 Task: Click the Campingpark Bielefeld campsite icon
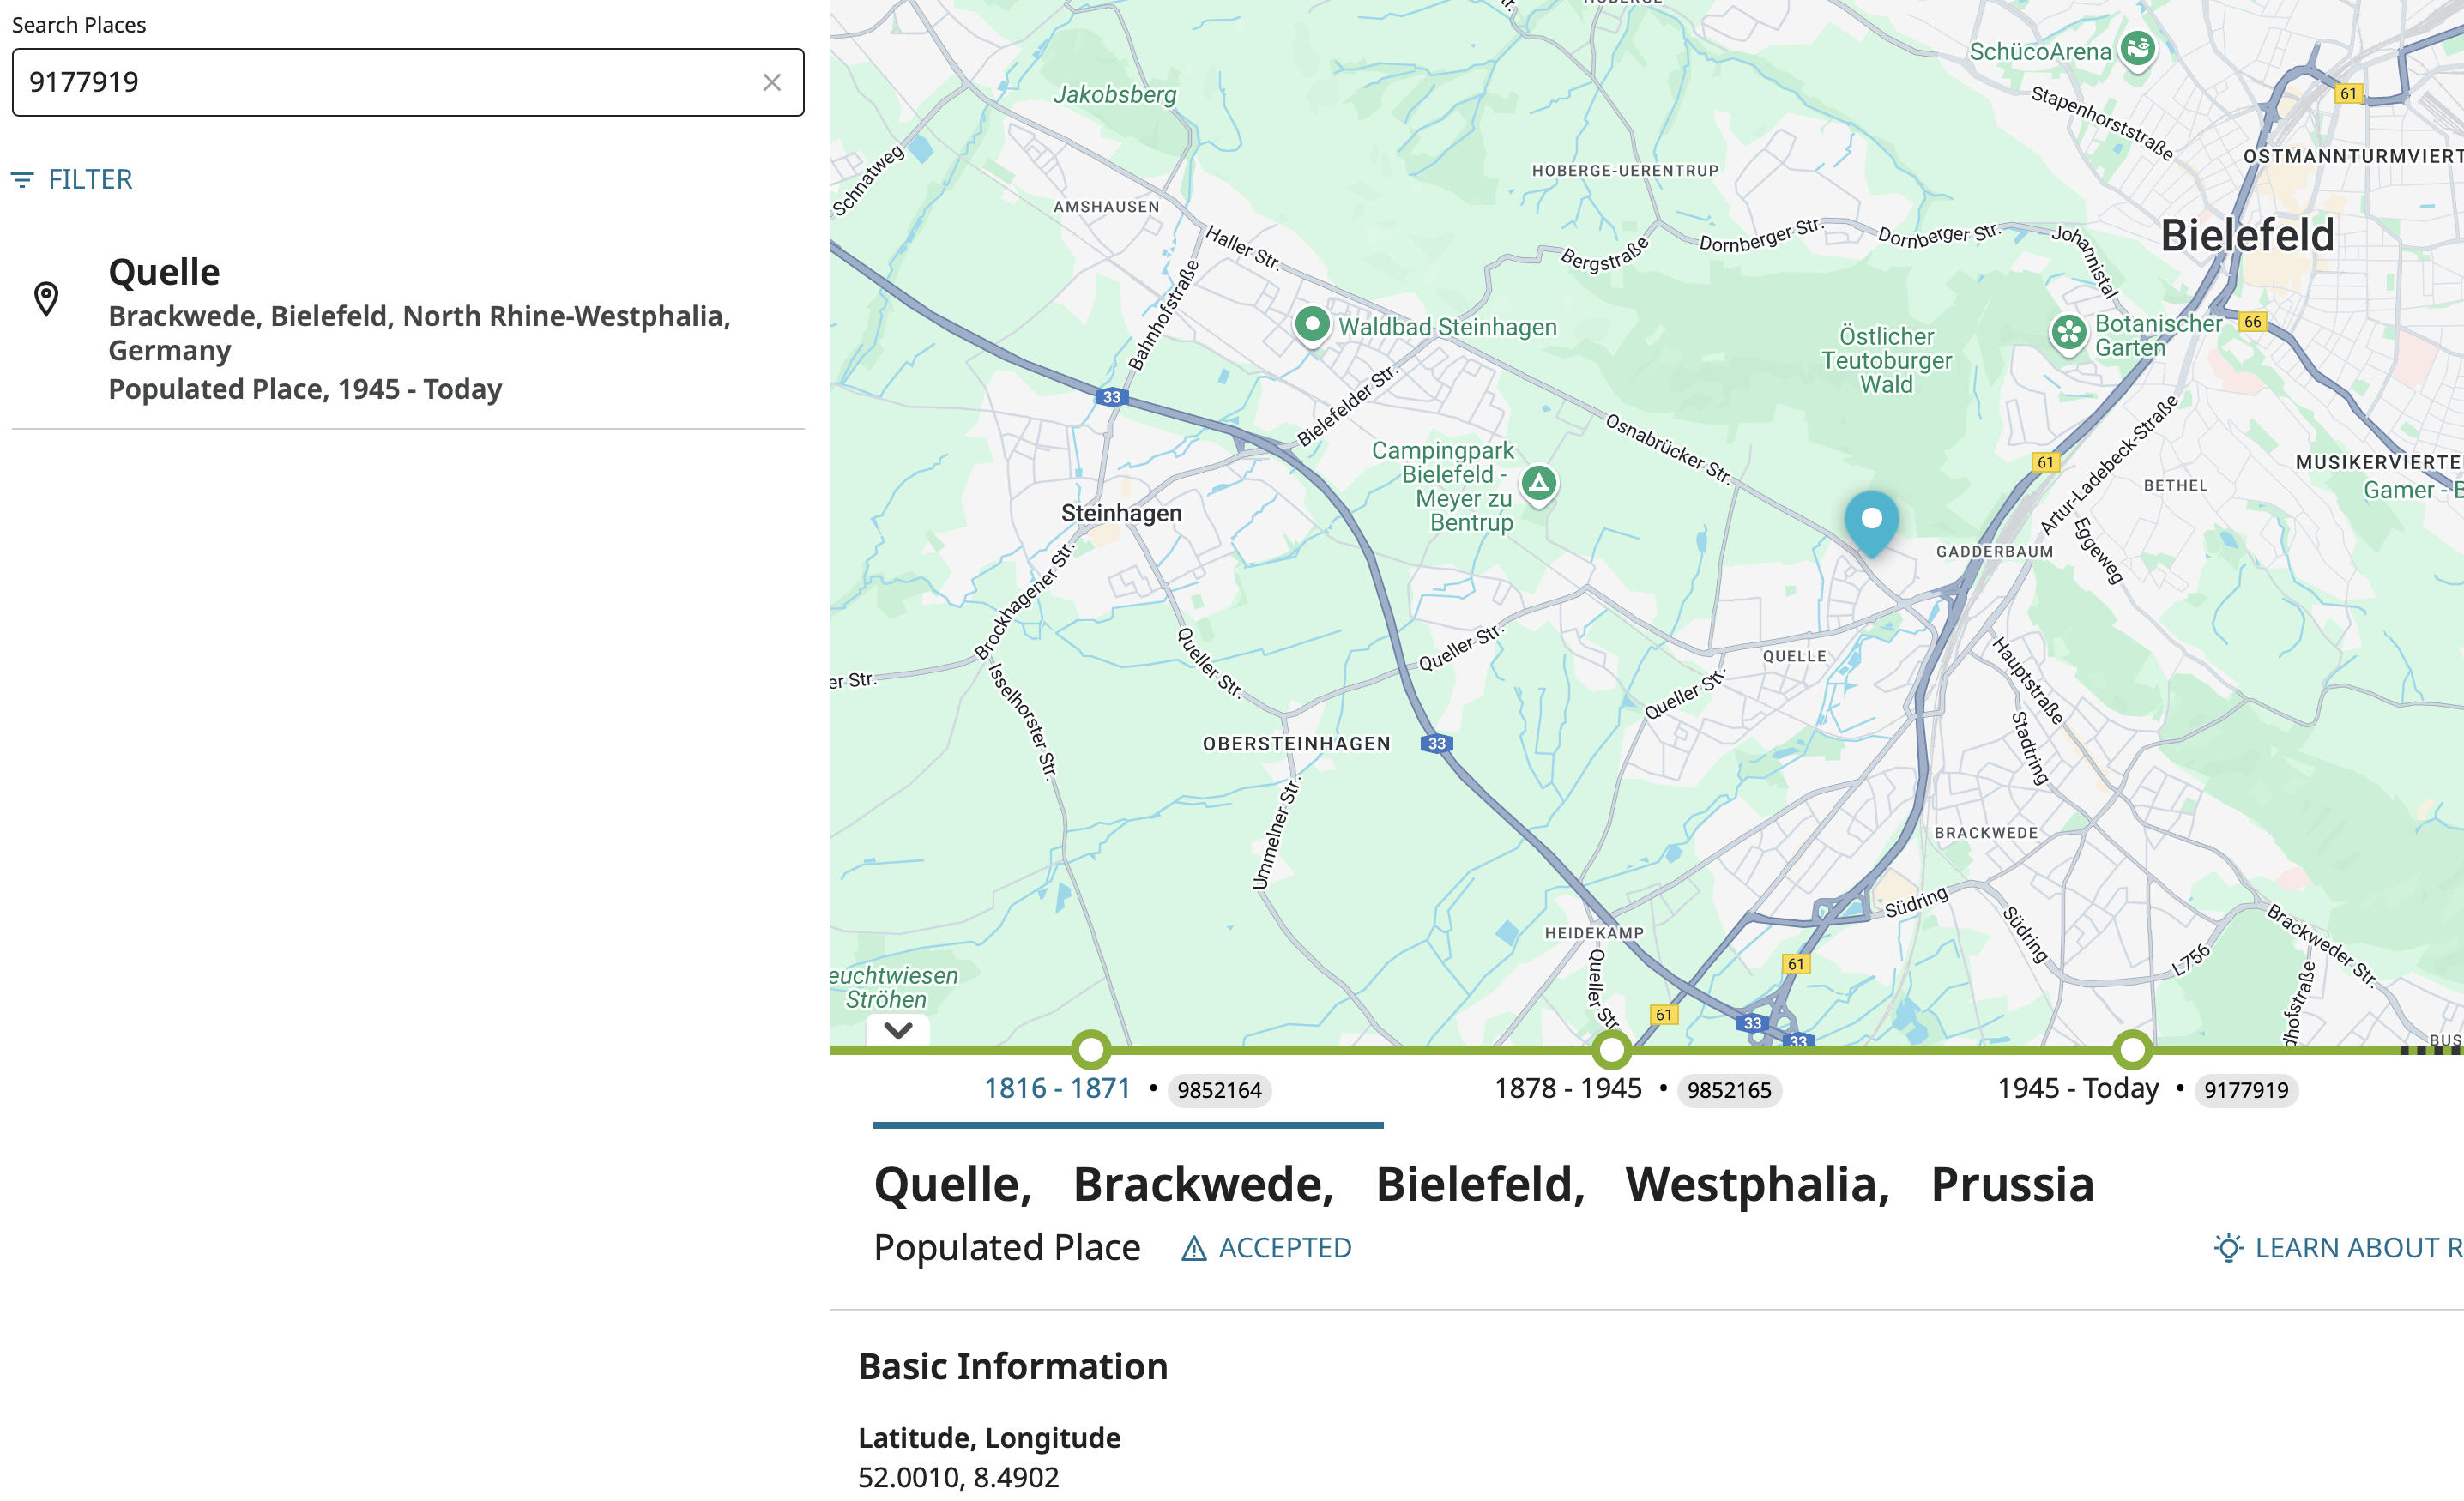(1539, 484)
